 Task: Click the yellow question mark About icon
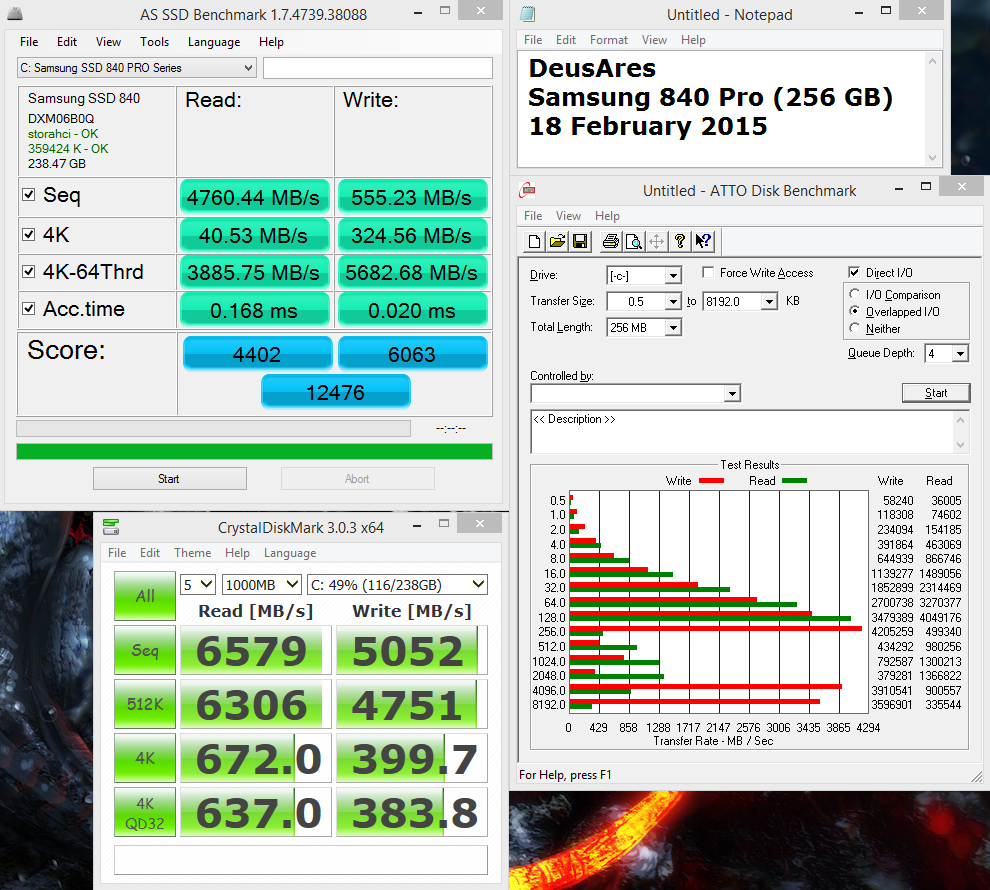[x=680, y=241]
